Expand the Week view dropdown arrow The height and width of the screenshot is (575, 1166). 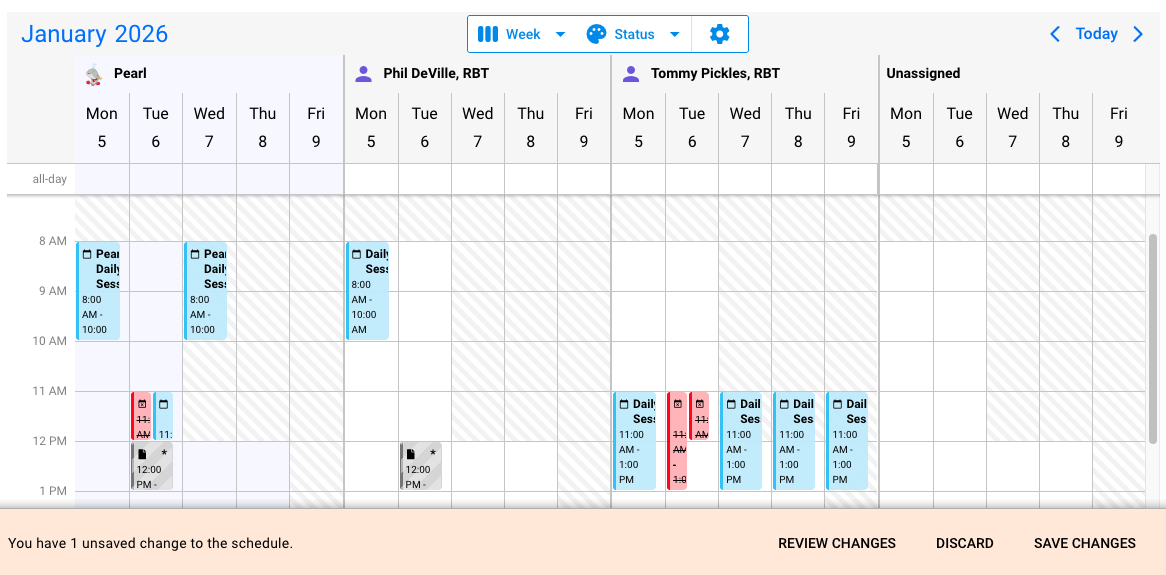coord(560,34)
